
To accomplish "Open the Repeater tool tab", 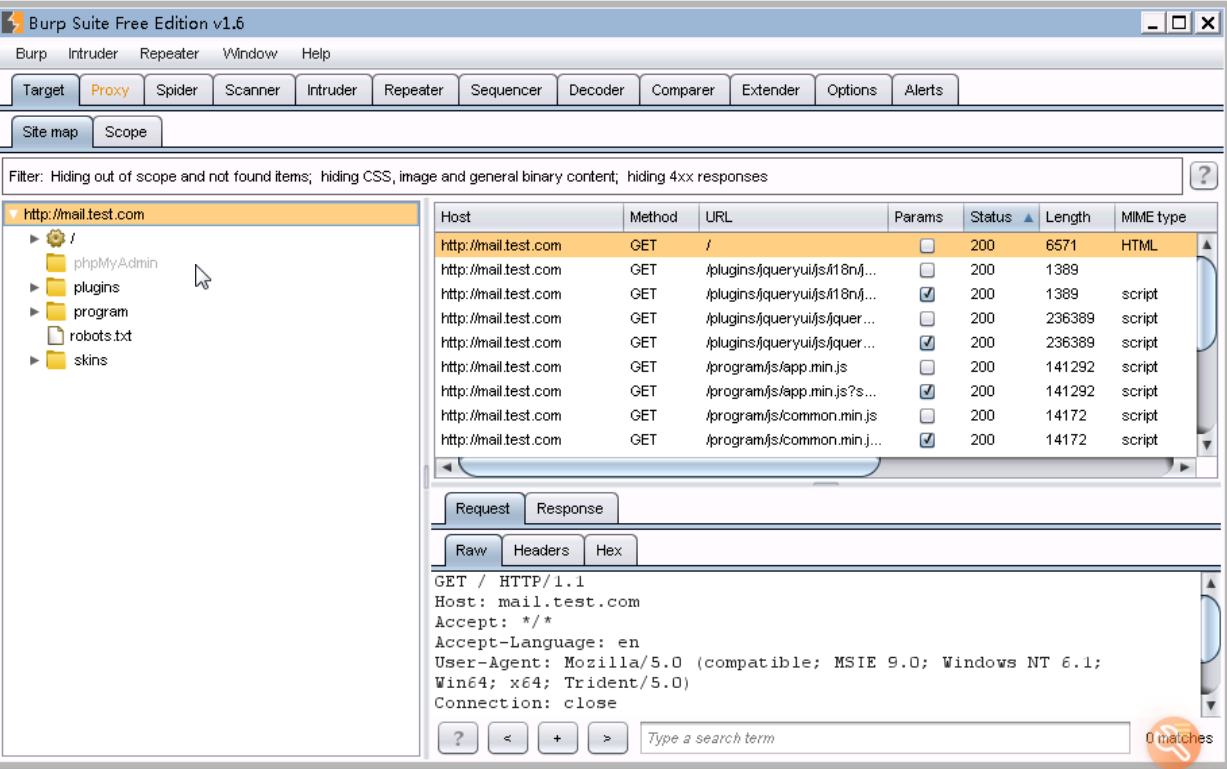I will [414, 90].
